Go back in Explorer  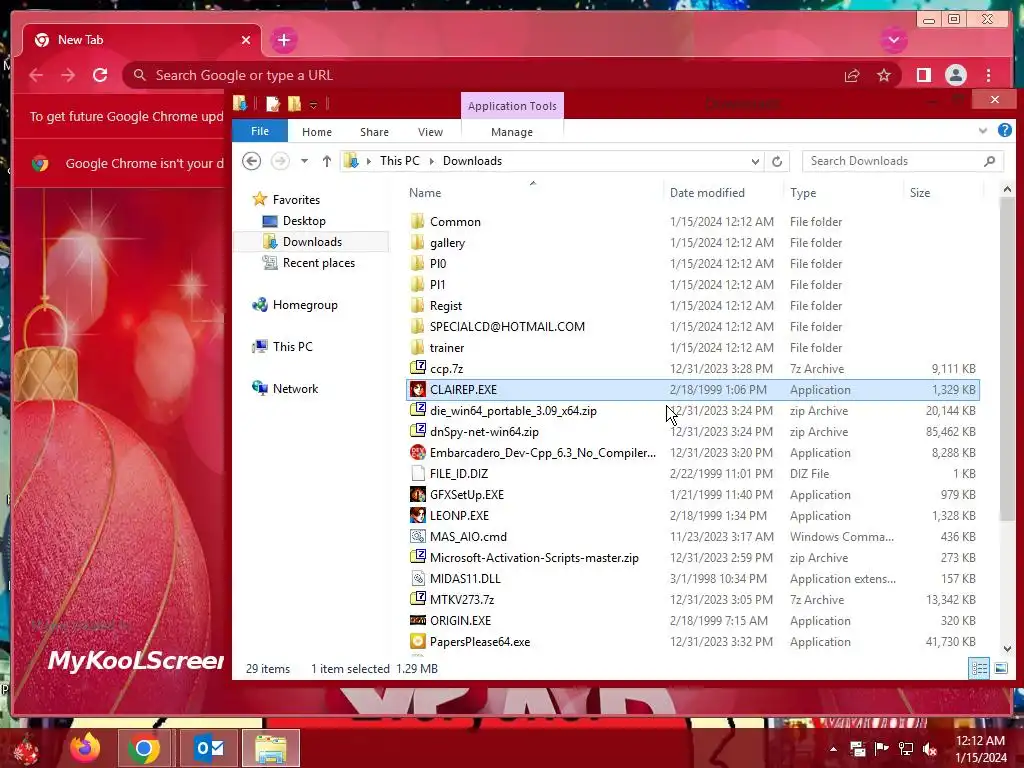coord(251,161)
